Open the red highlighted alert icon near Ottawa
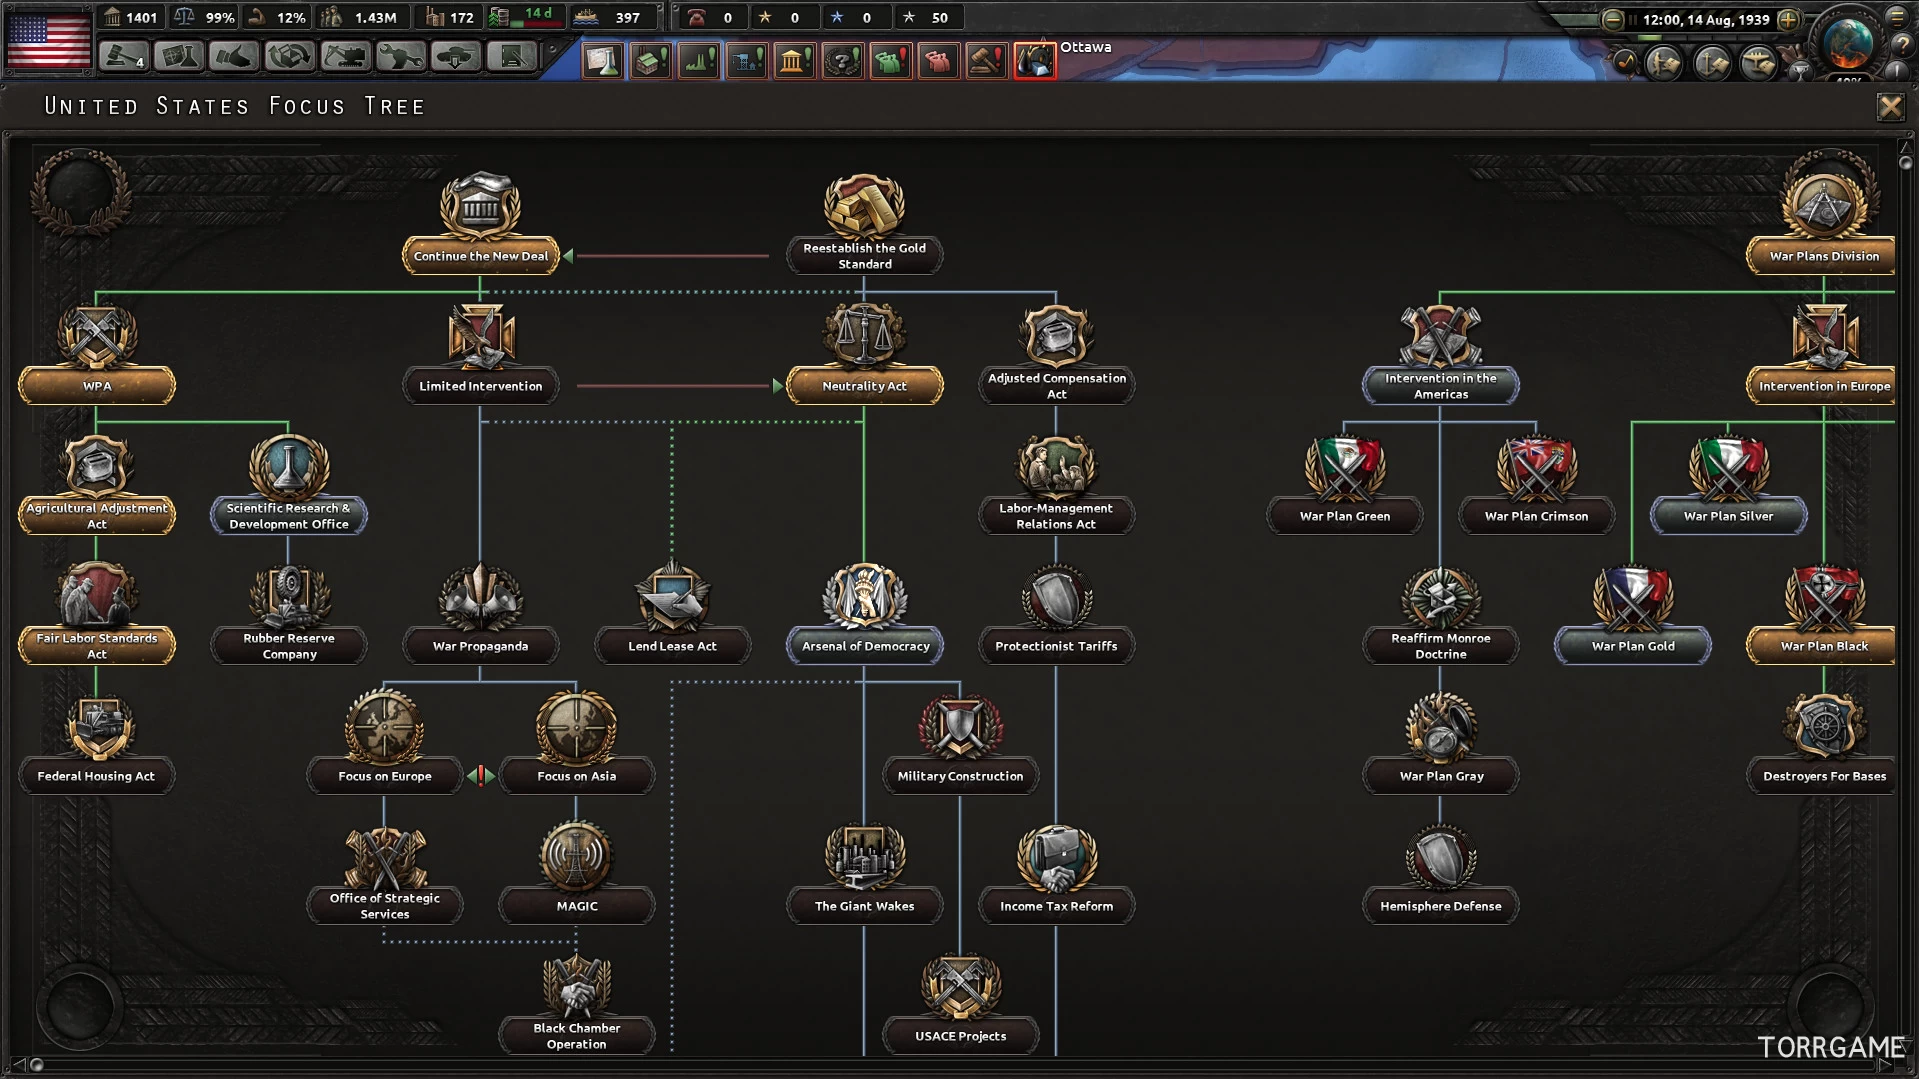Image resolution: width=1919 pixels, height=1079 pixels. coord(1034,60)
